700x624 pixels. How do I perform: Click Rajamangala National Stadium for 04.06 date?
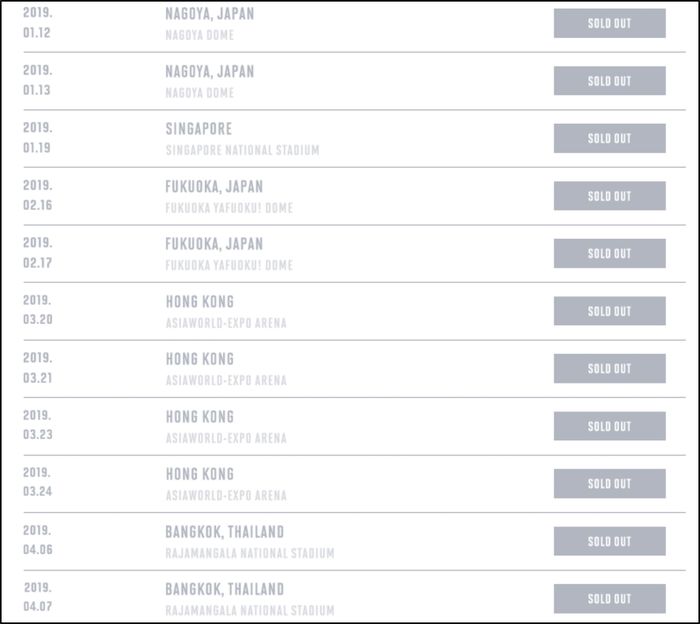pos(250,553)
